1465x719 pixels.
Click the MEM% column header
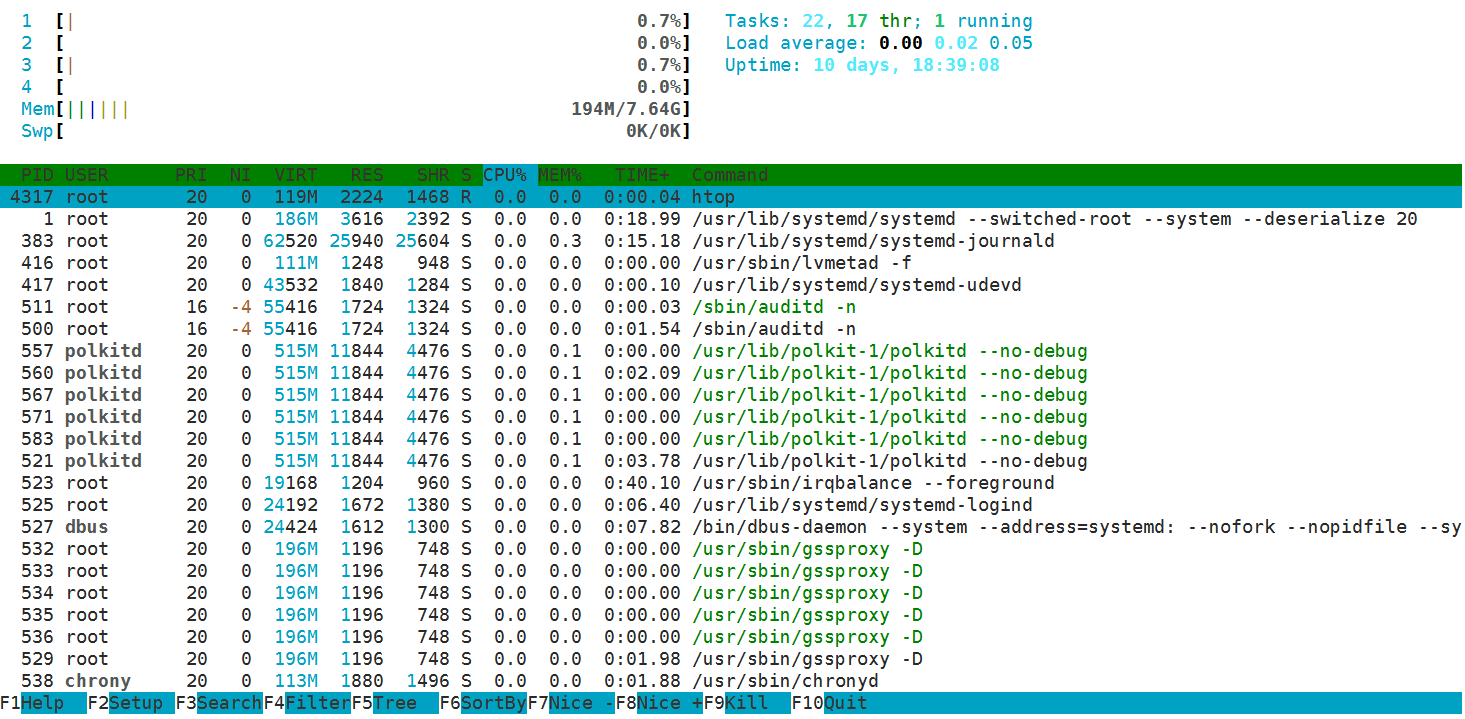pyautogui.click(x=560, y=175)
